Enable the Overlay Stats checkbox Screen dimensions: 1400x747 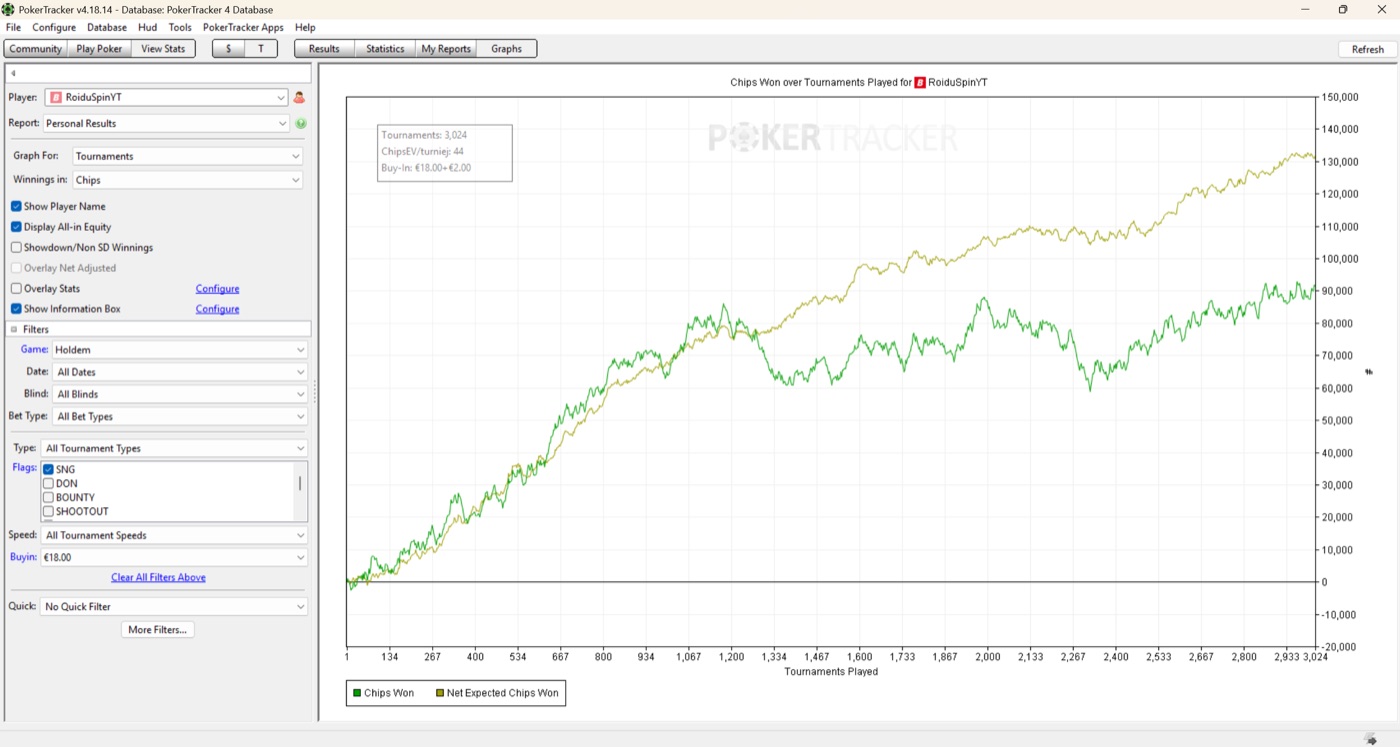pyautogui.click(x=16, y=289)
